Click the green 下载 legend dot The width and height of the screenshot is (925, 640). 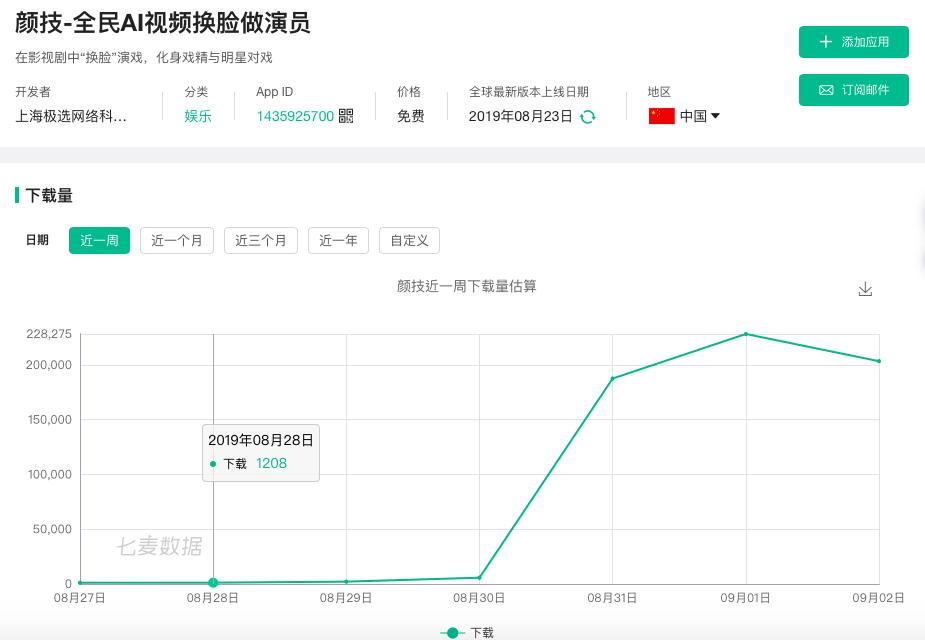452,632
